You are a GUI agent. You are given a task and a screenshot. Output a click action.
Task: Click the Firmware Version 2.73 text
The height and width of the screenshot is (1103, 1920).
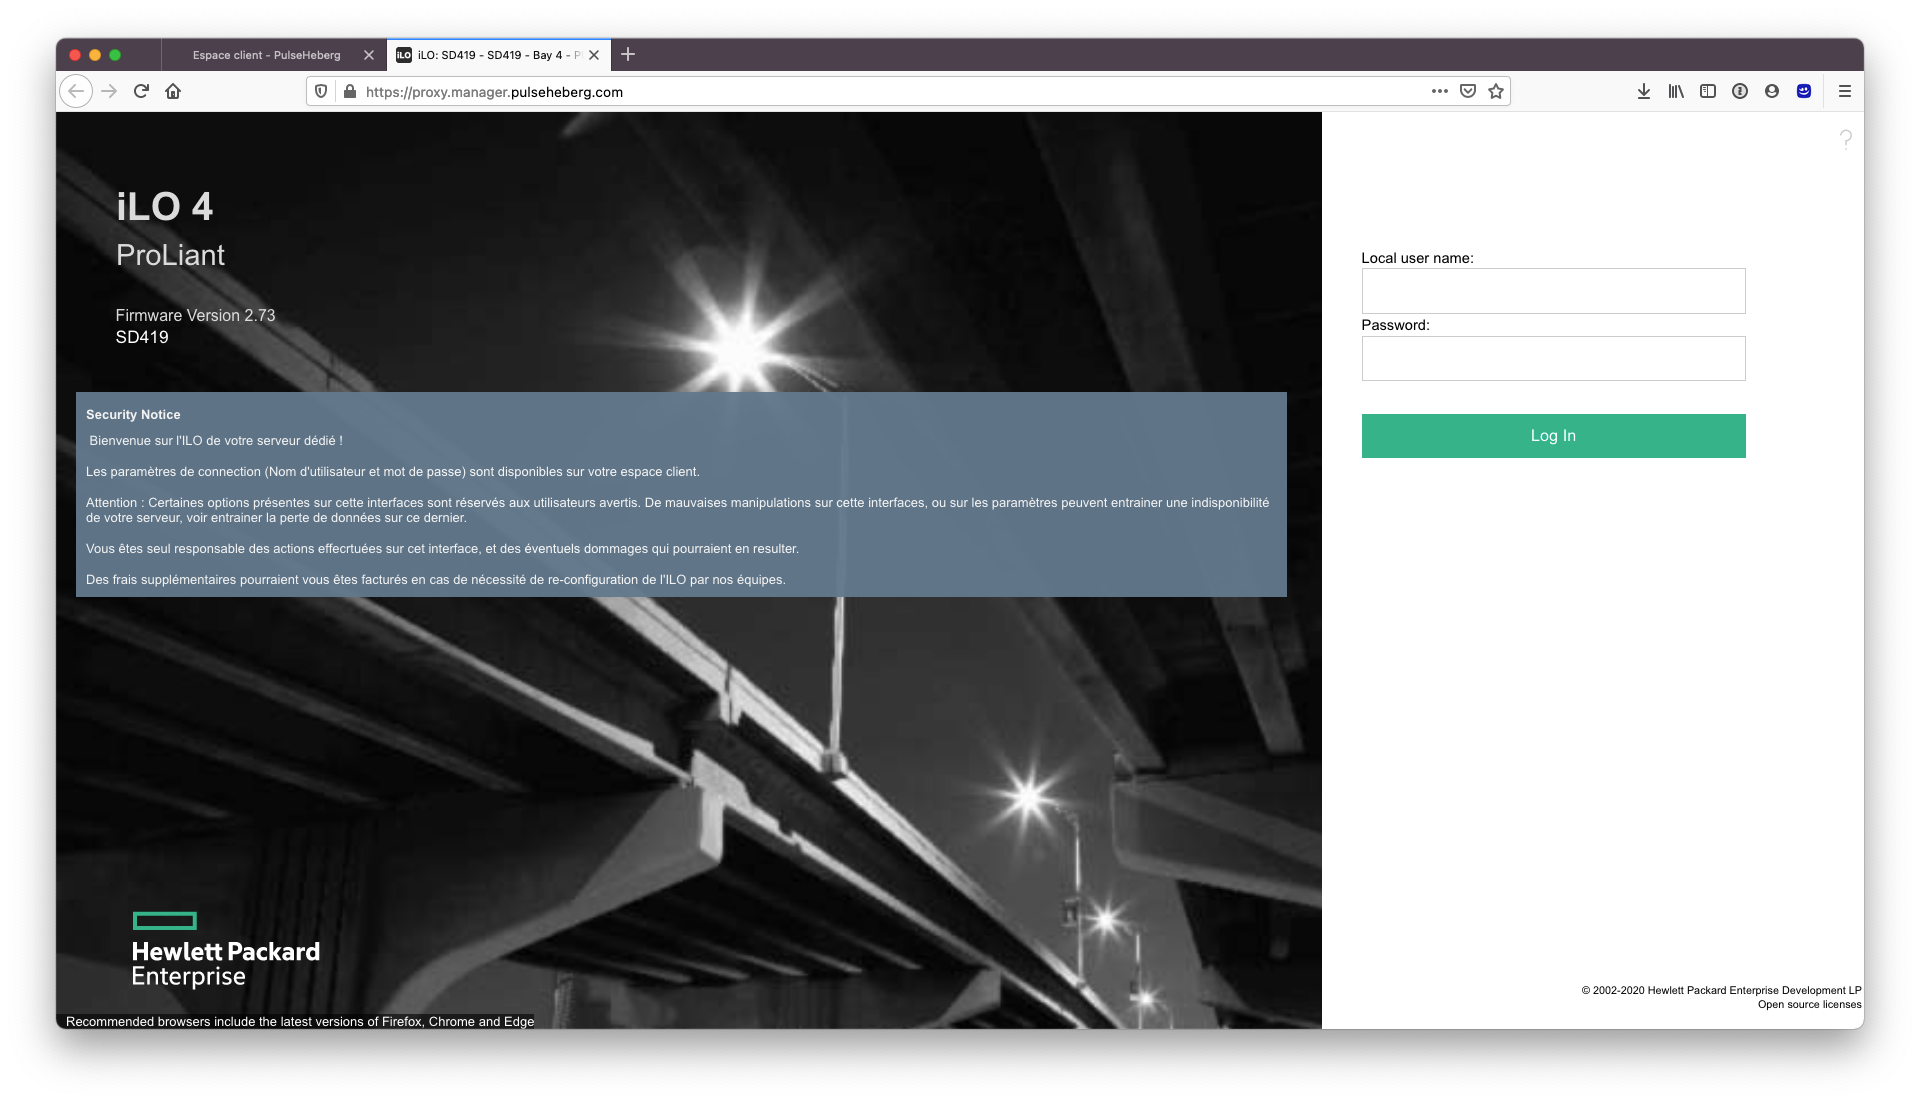coord(195,315)
